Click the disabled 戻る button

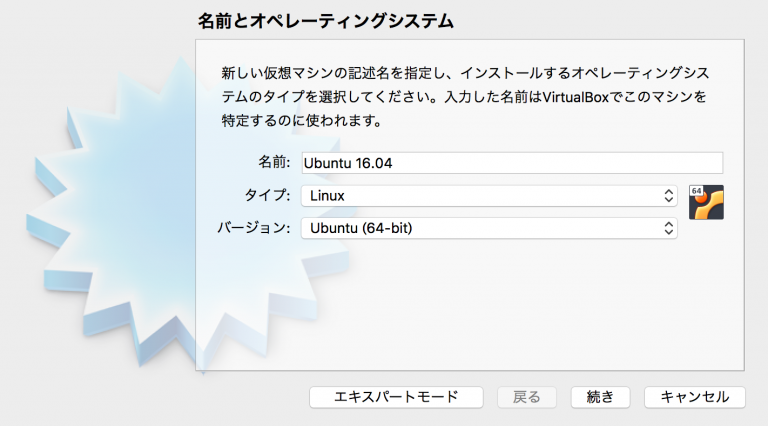click(x=527, y=397)
